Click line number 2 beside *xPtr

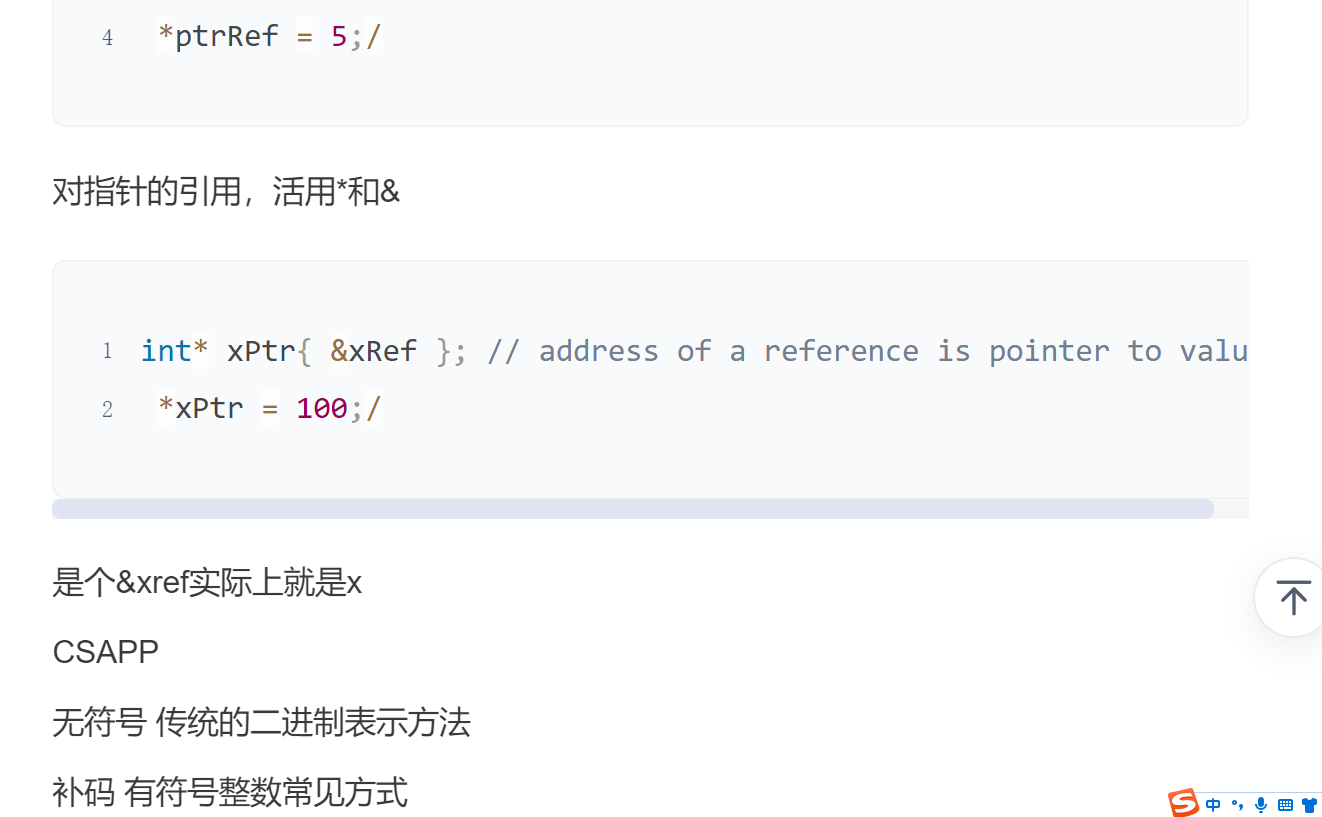[x=107, y=409]
